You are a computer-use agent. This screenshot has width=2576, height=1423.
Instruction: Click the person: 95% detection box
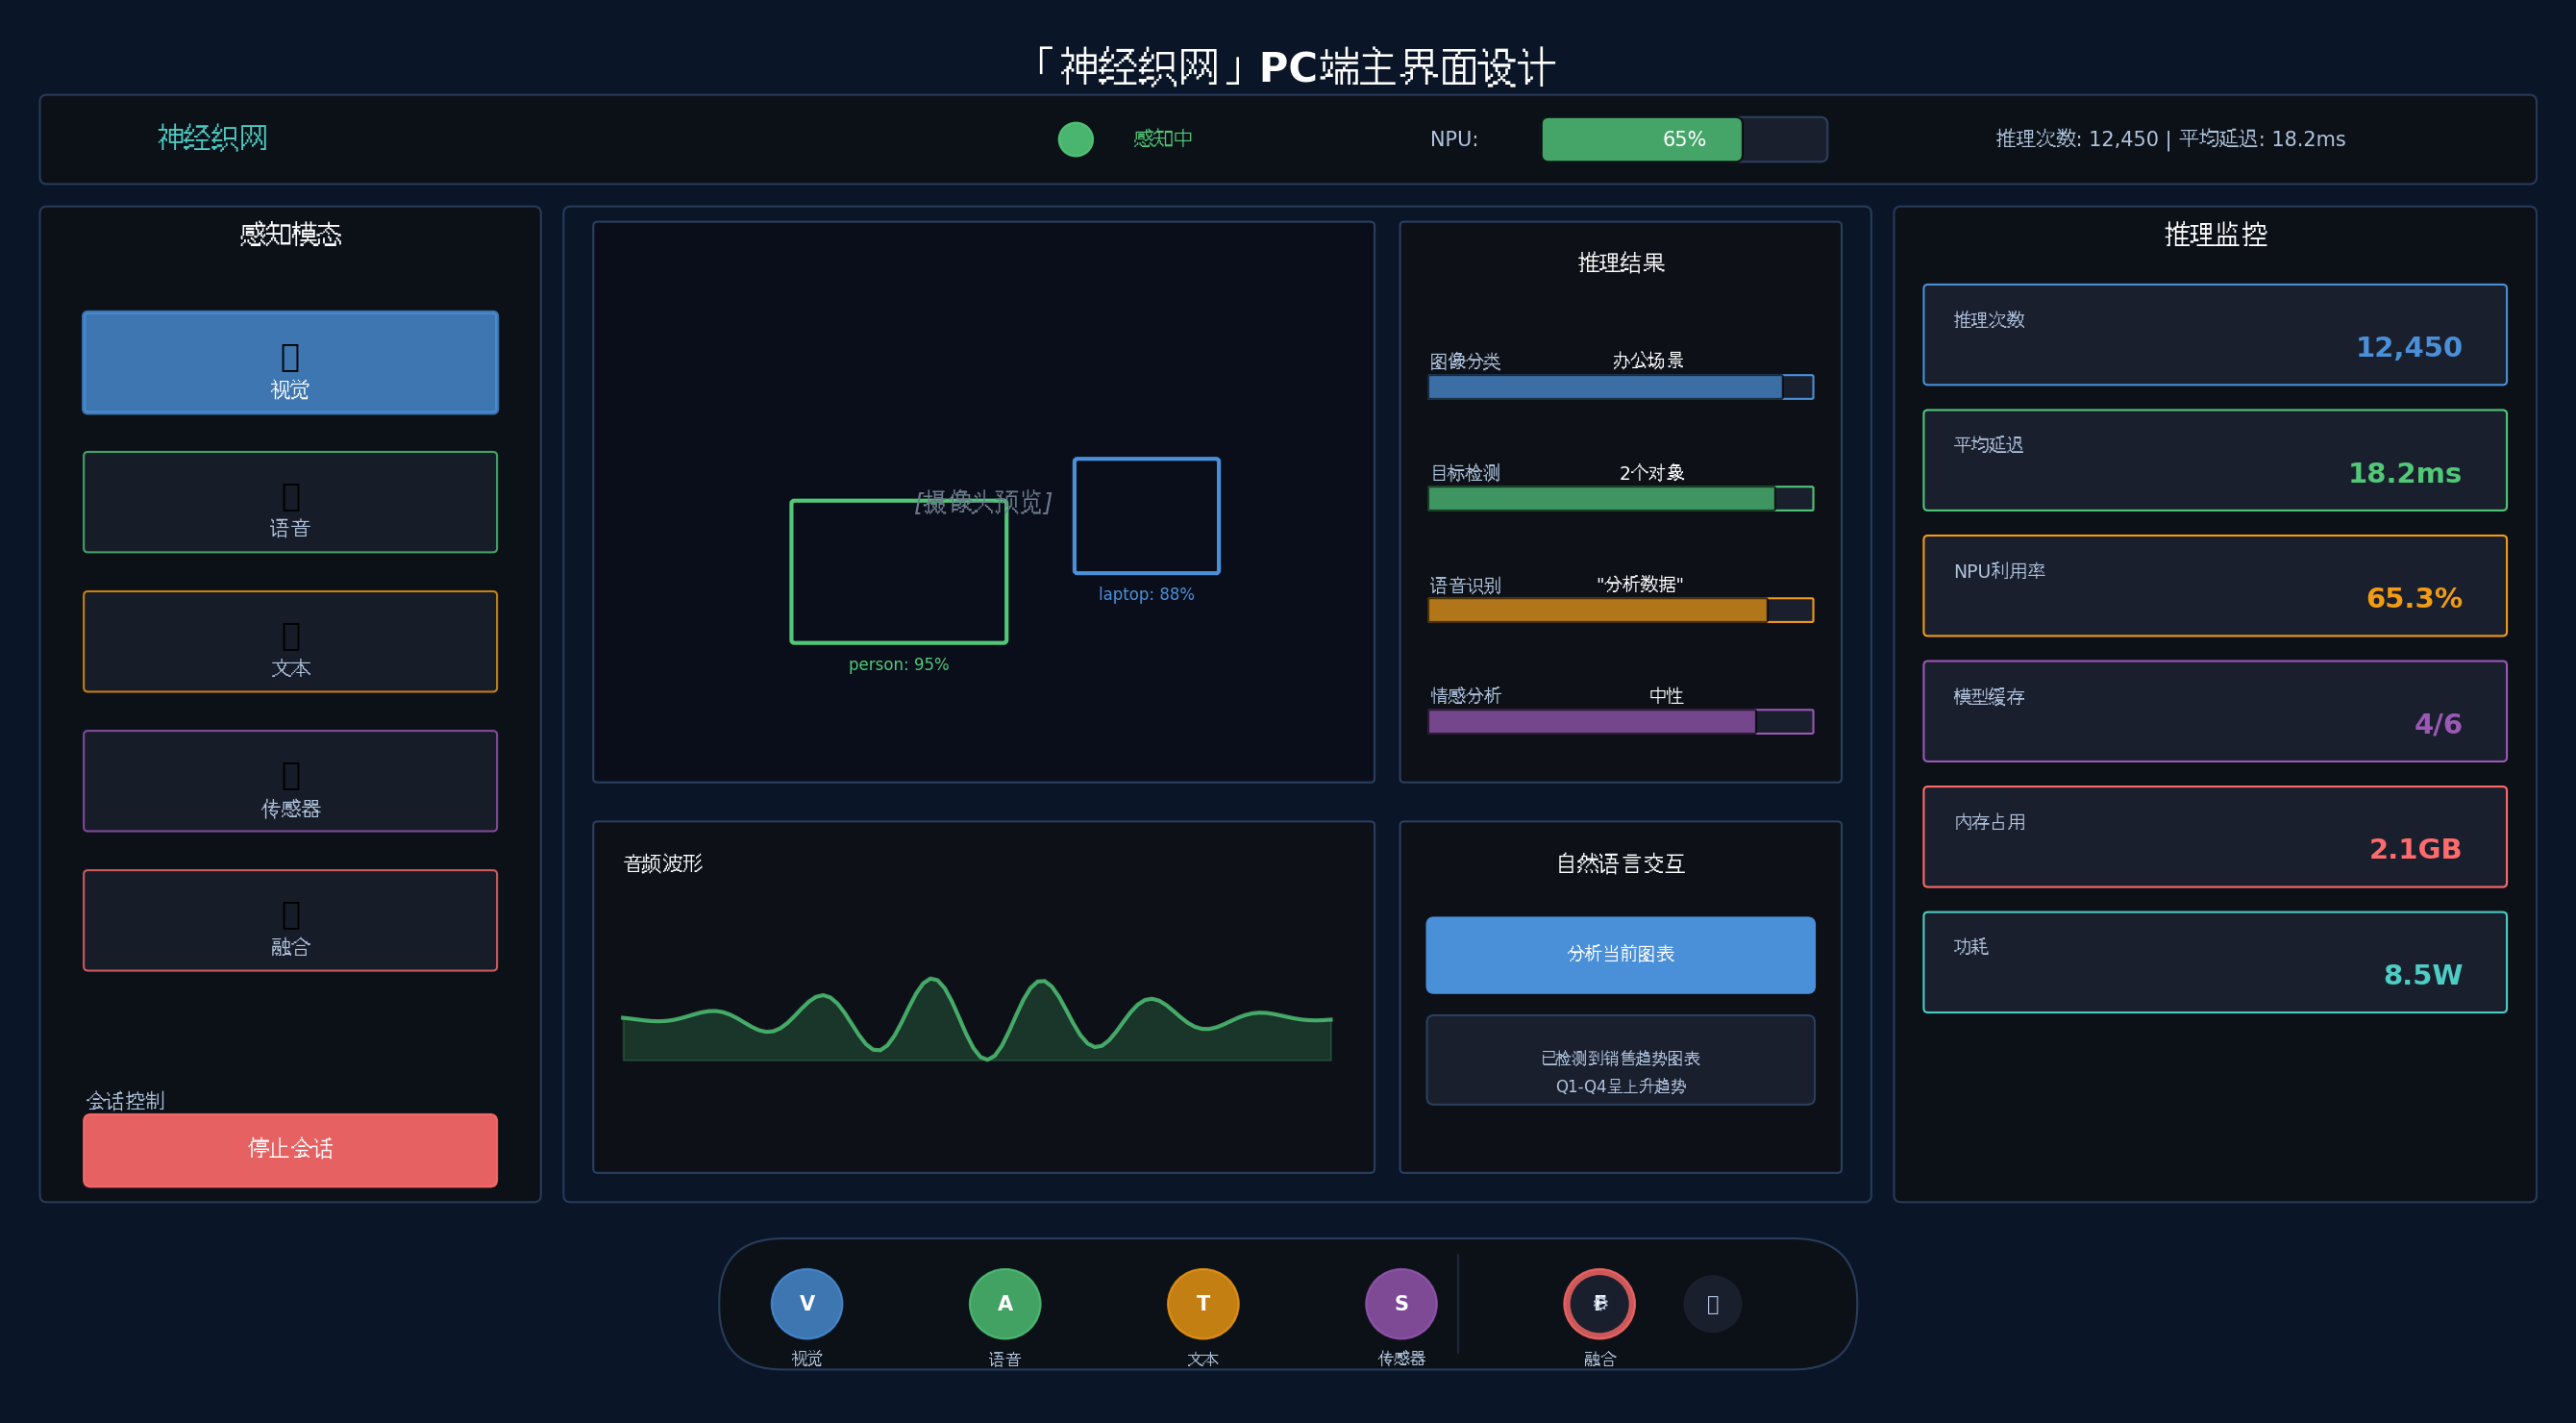tap(899, 572)
